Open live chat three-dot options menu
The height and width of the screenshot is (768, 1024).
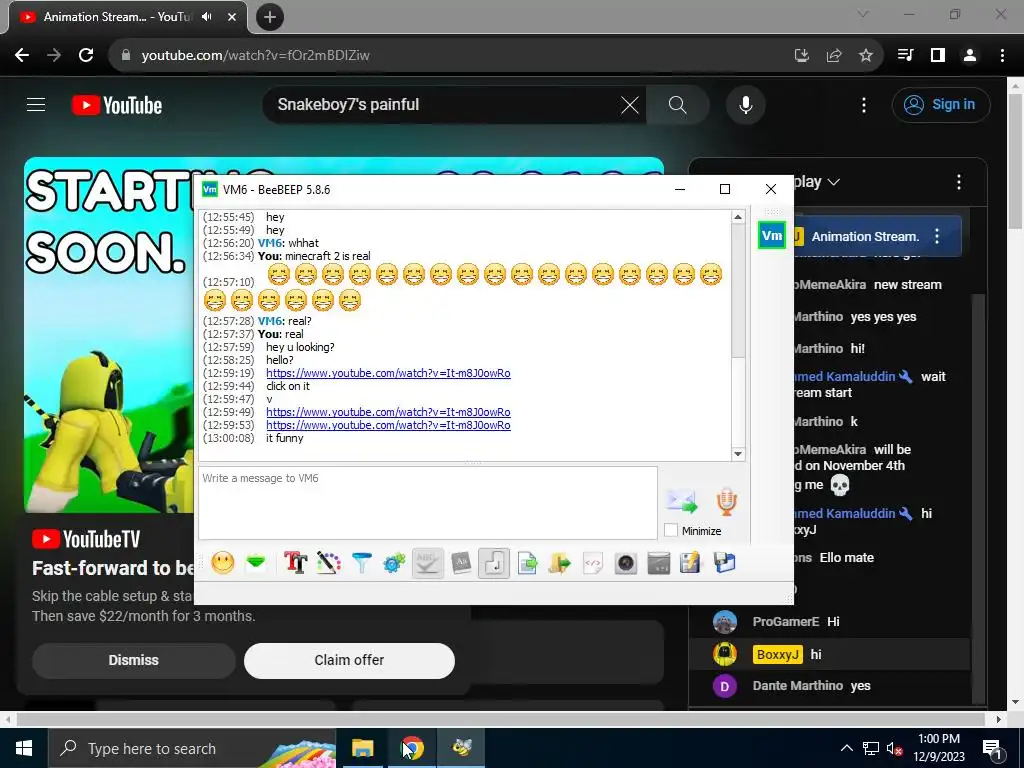(x=959, y=182)
